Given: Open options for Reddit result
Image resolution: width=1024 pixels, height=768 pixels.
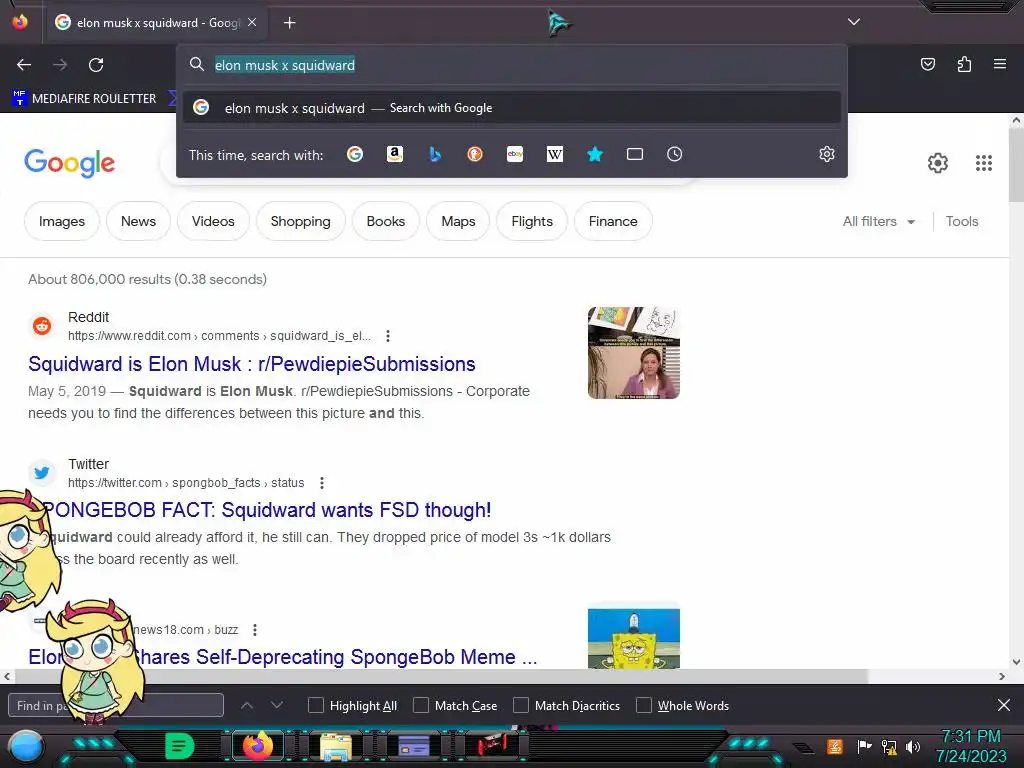Looking at the screenshot, I should [x=388, y=336].
